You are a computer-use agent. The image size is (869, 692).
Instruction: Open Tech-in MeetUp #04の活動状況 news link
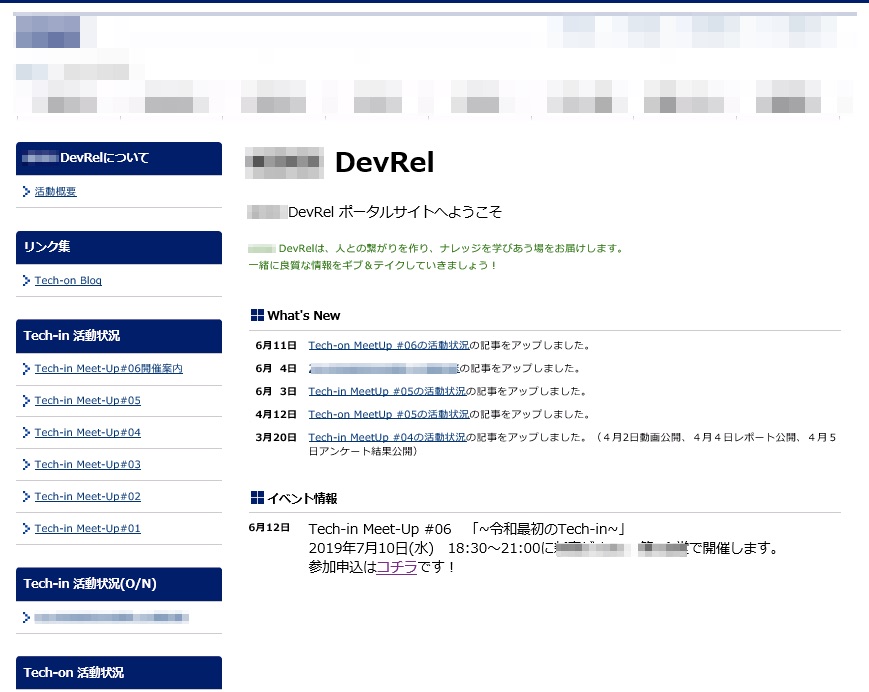pos(387,437)
